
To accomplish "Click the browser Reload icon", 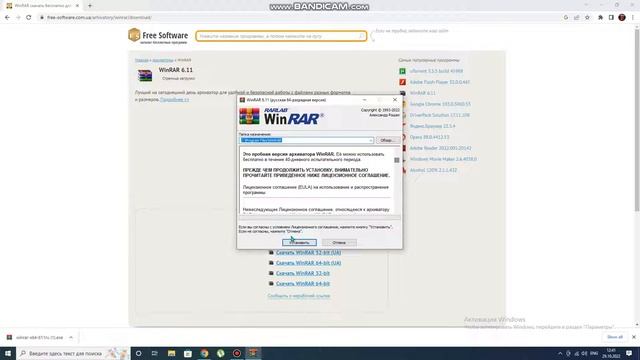I will (29, 18).
